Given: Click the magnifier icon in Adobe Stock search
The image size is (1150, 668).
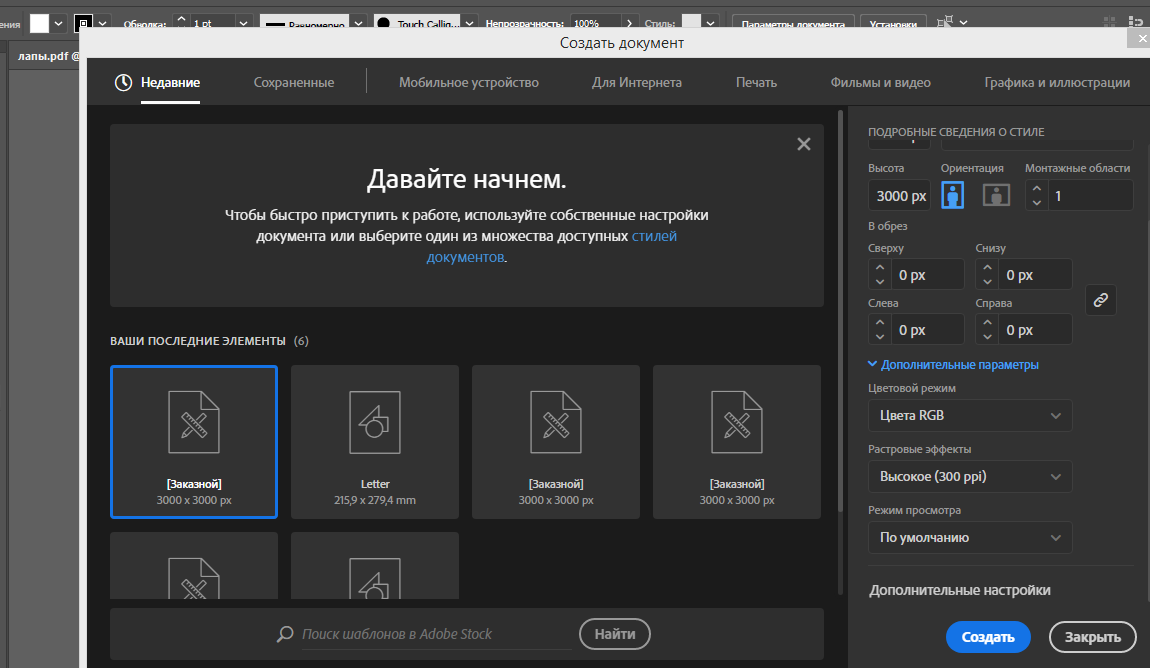Looking at the screenshot, I should (285, 634).
